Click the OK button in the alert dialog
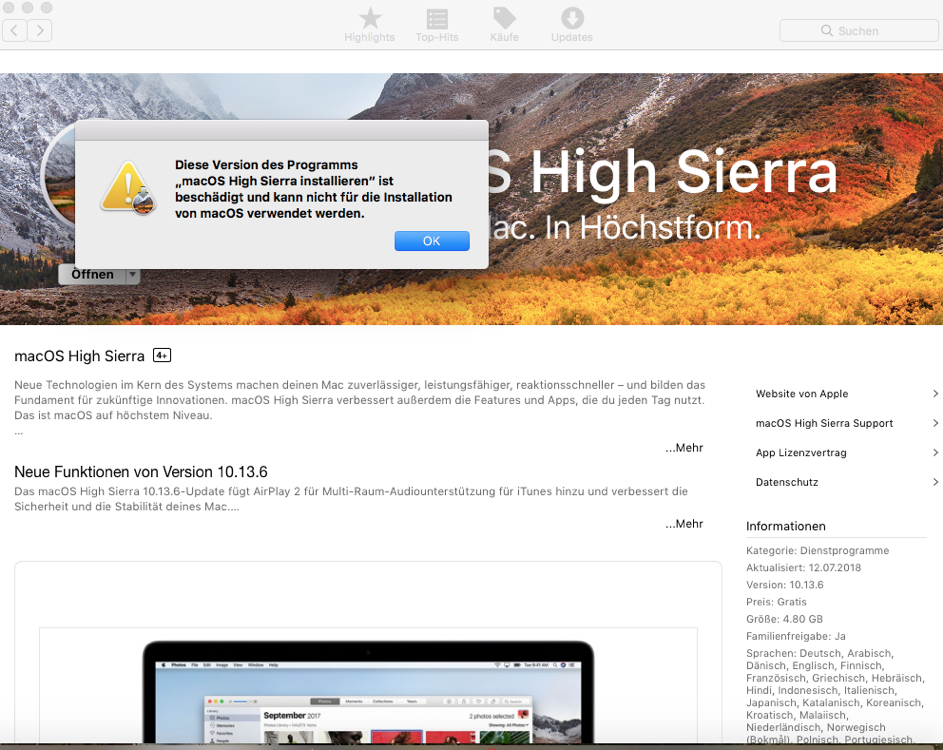Screen dimensions: 943x750 [x=432, y=241]
